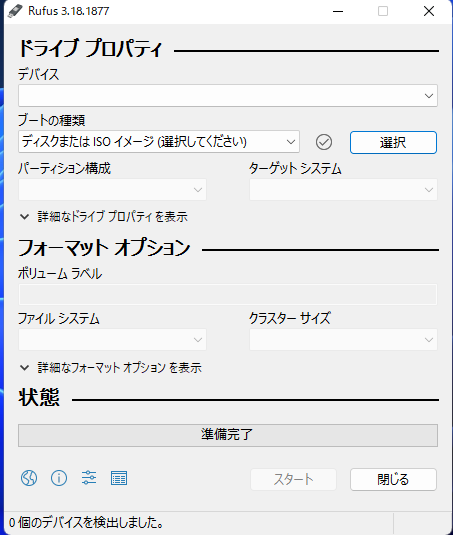Open the デバイス dropdown

(228, 96)
